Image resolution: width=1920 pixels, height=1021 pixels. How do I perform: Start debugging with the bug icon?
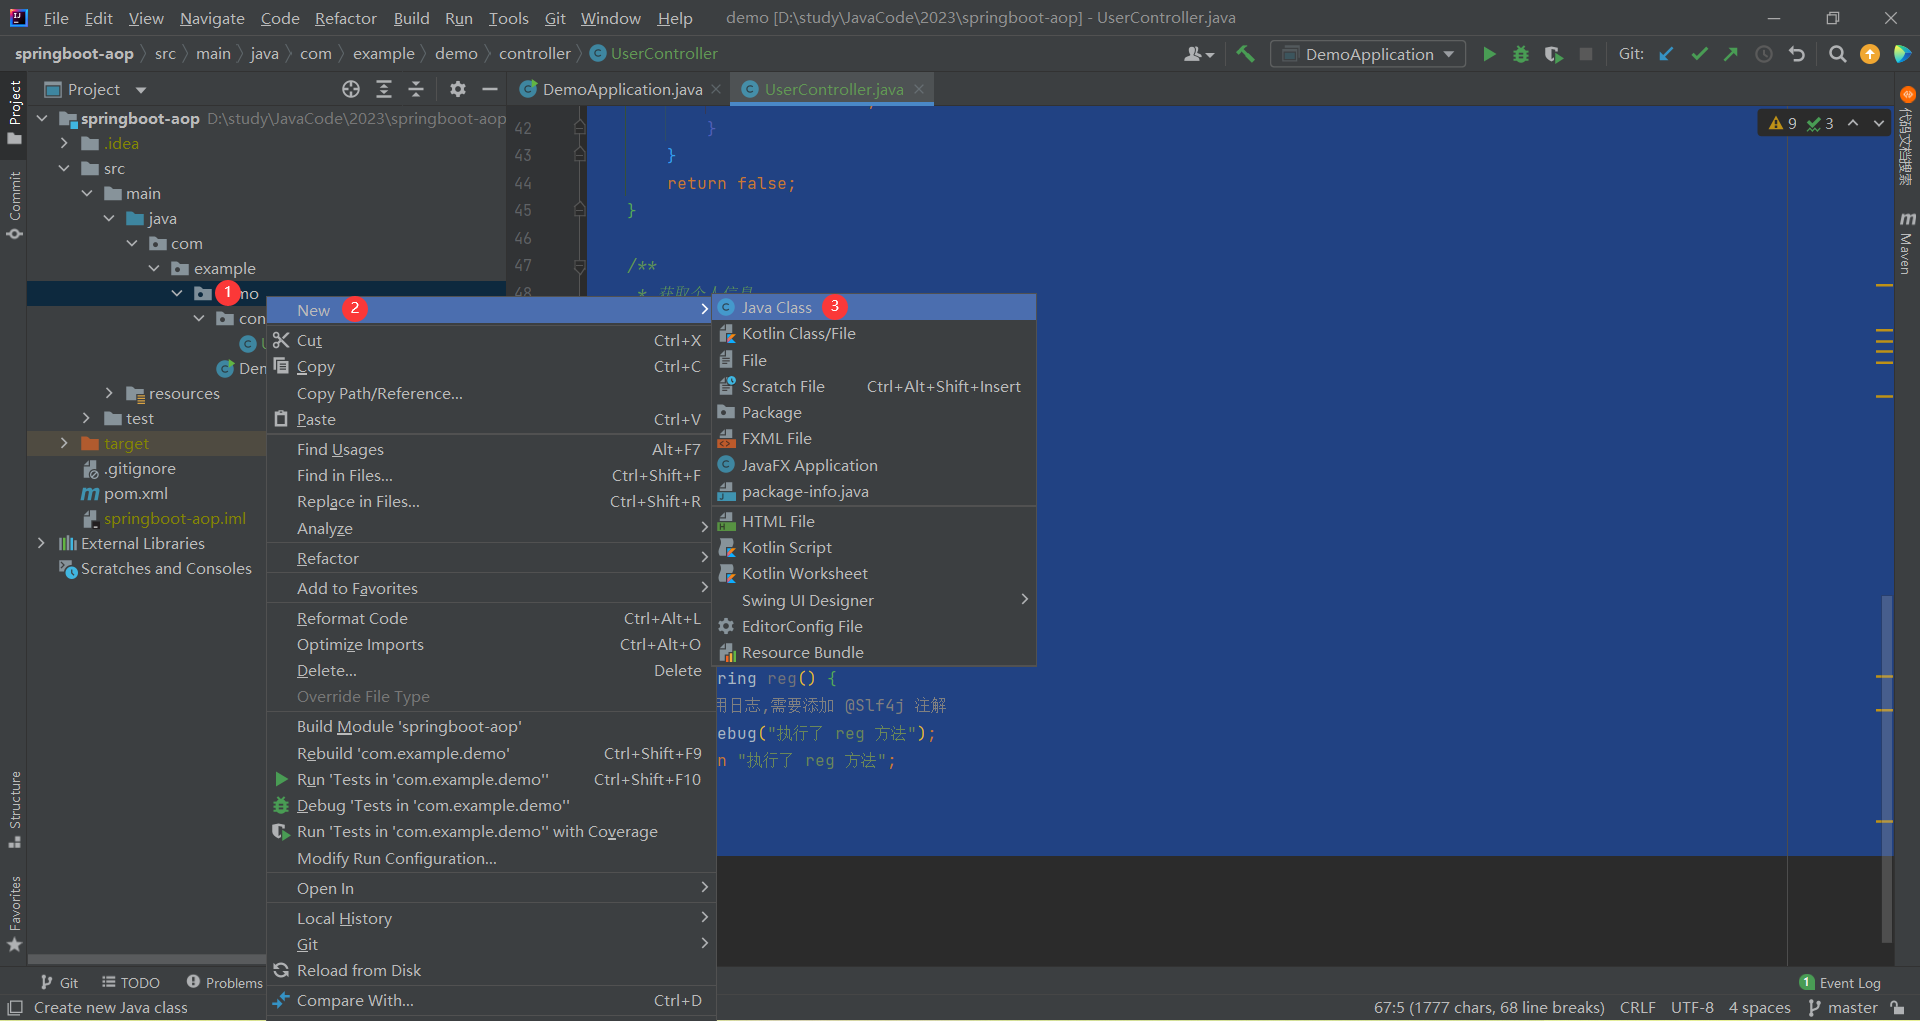[x=1521, y=54]
